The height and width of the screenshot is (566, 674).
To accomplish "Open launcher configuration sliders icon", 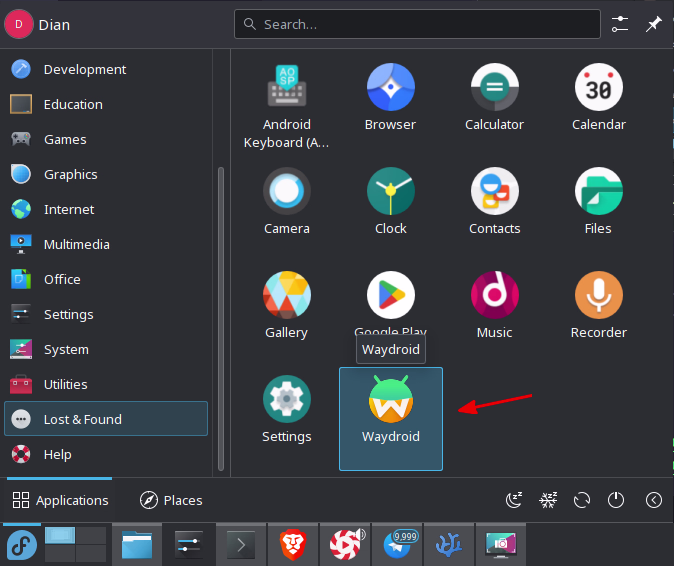I will (x=620, y=24).
